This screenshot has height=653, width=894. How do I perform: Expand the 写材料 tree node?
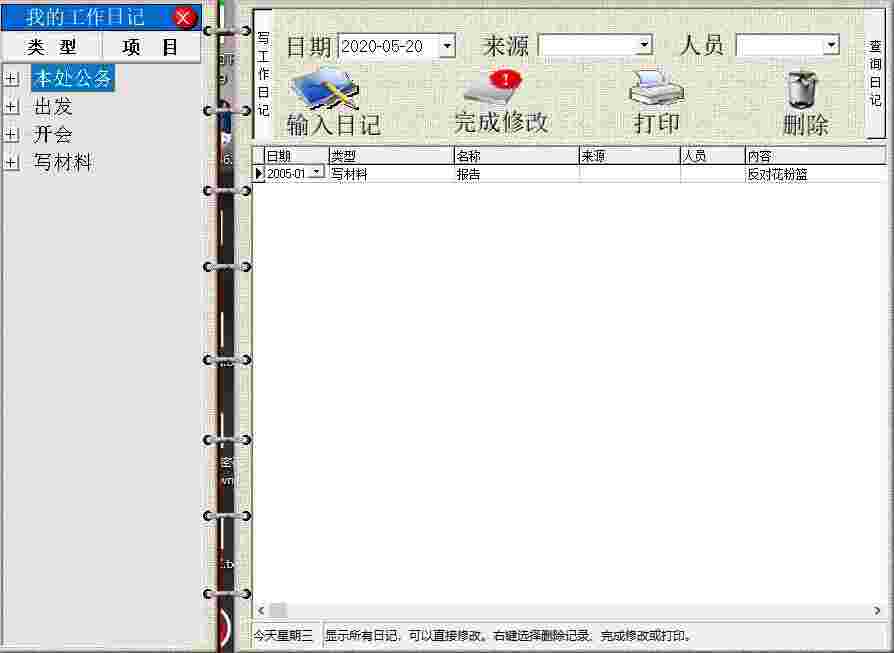[x=11, y=161]
